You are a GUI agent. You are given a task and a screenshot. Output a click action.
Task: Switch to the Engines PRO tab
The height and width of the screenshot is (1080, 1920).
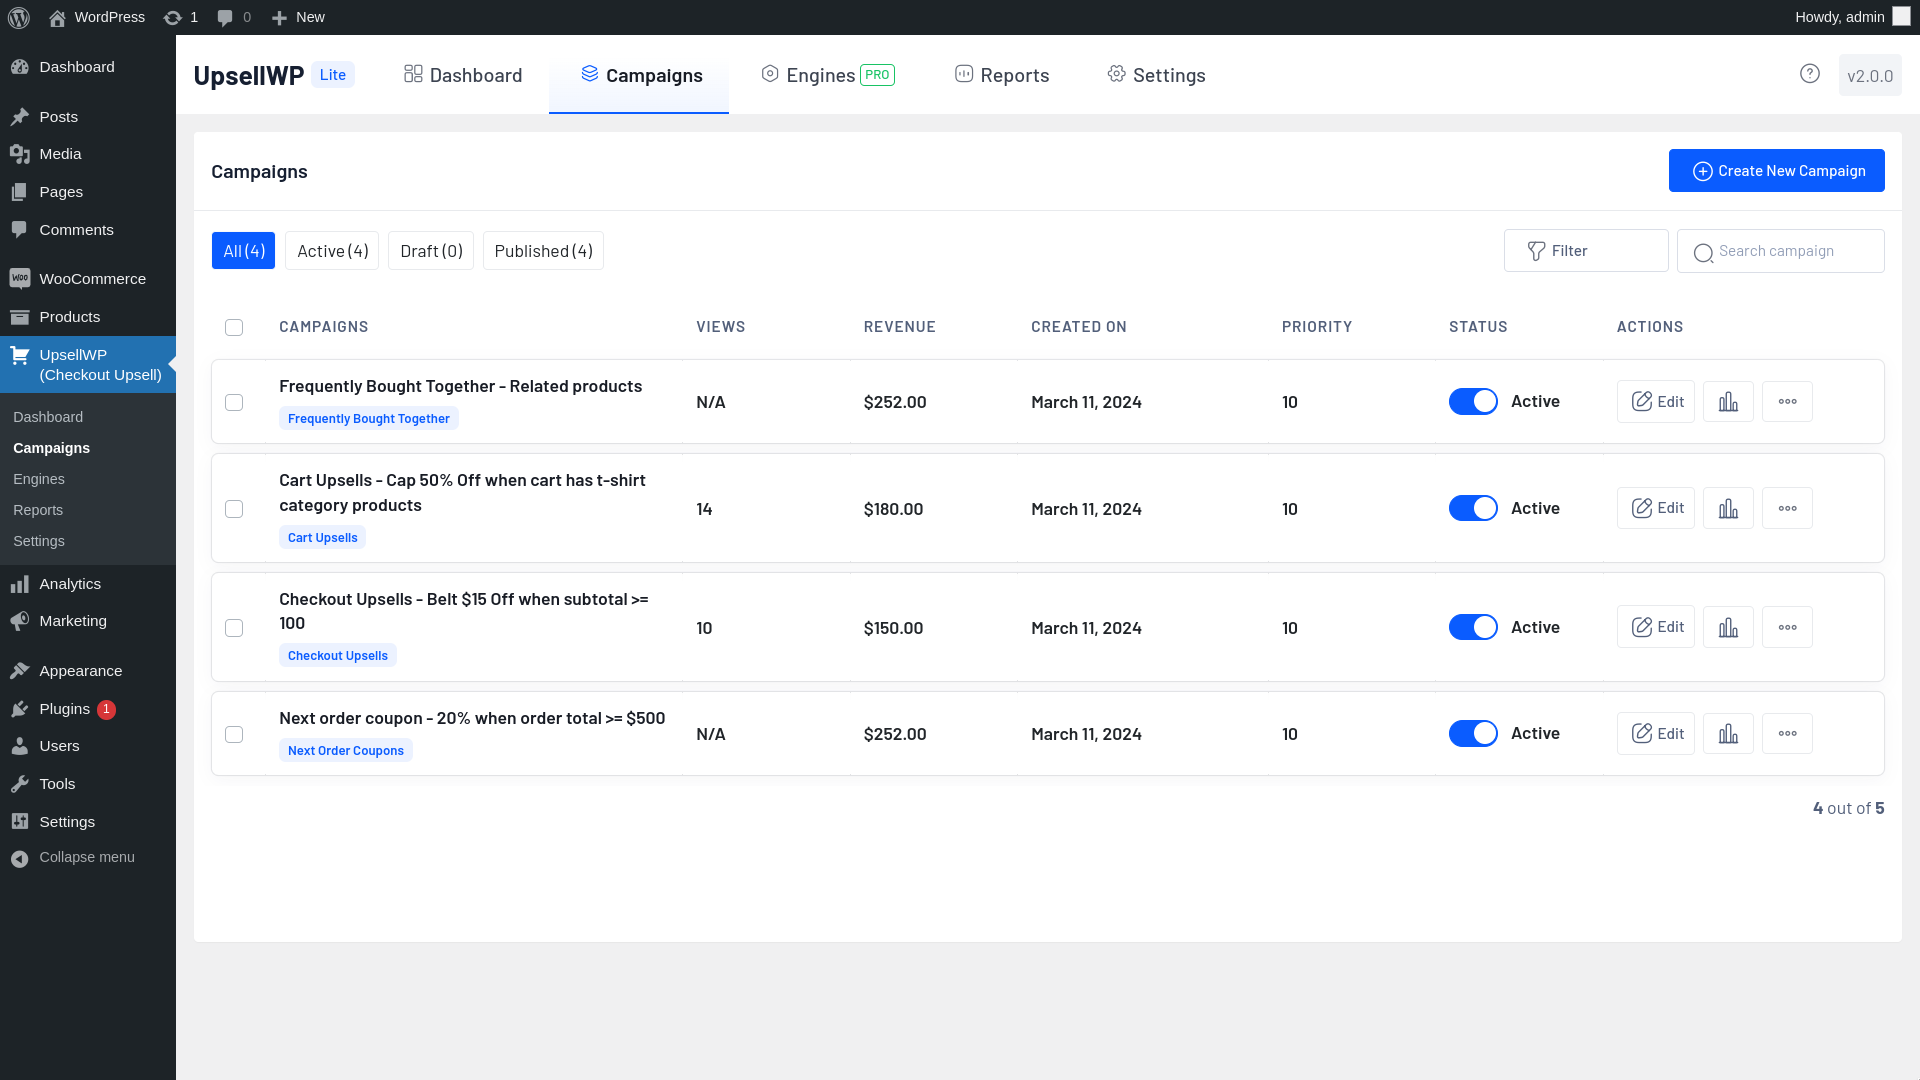click(828, 75)
